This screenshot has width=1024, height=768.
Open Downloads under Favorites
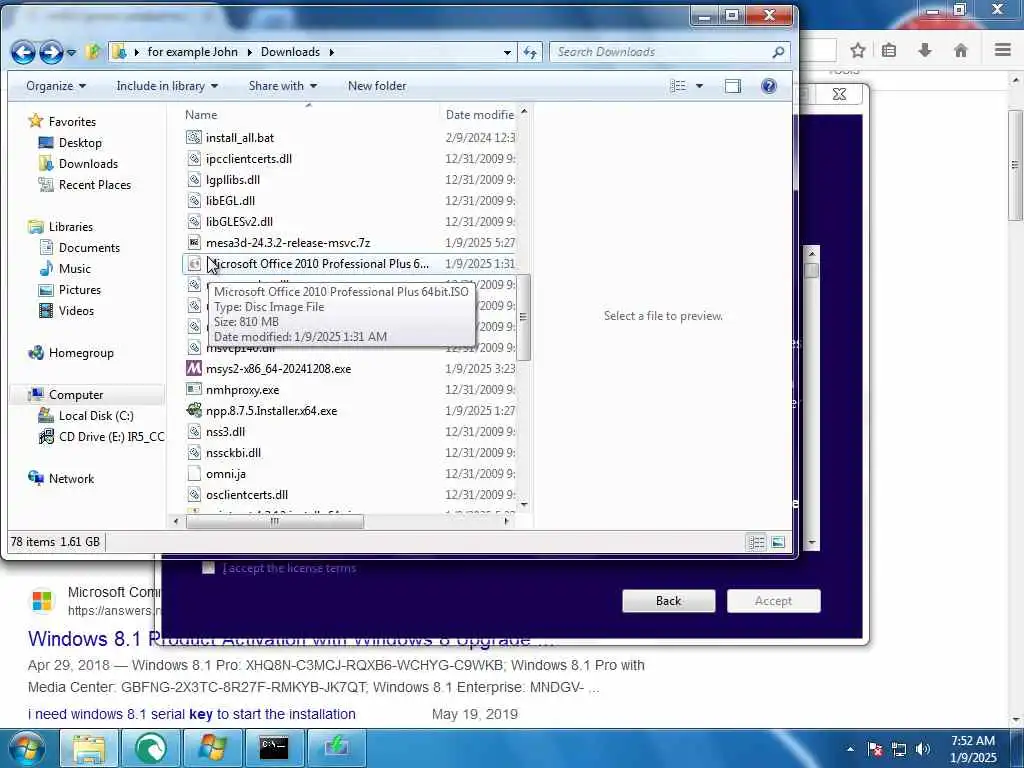coord(88,164)
